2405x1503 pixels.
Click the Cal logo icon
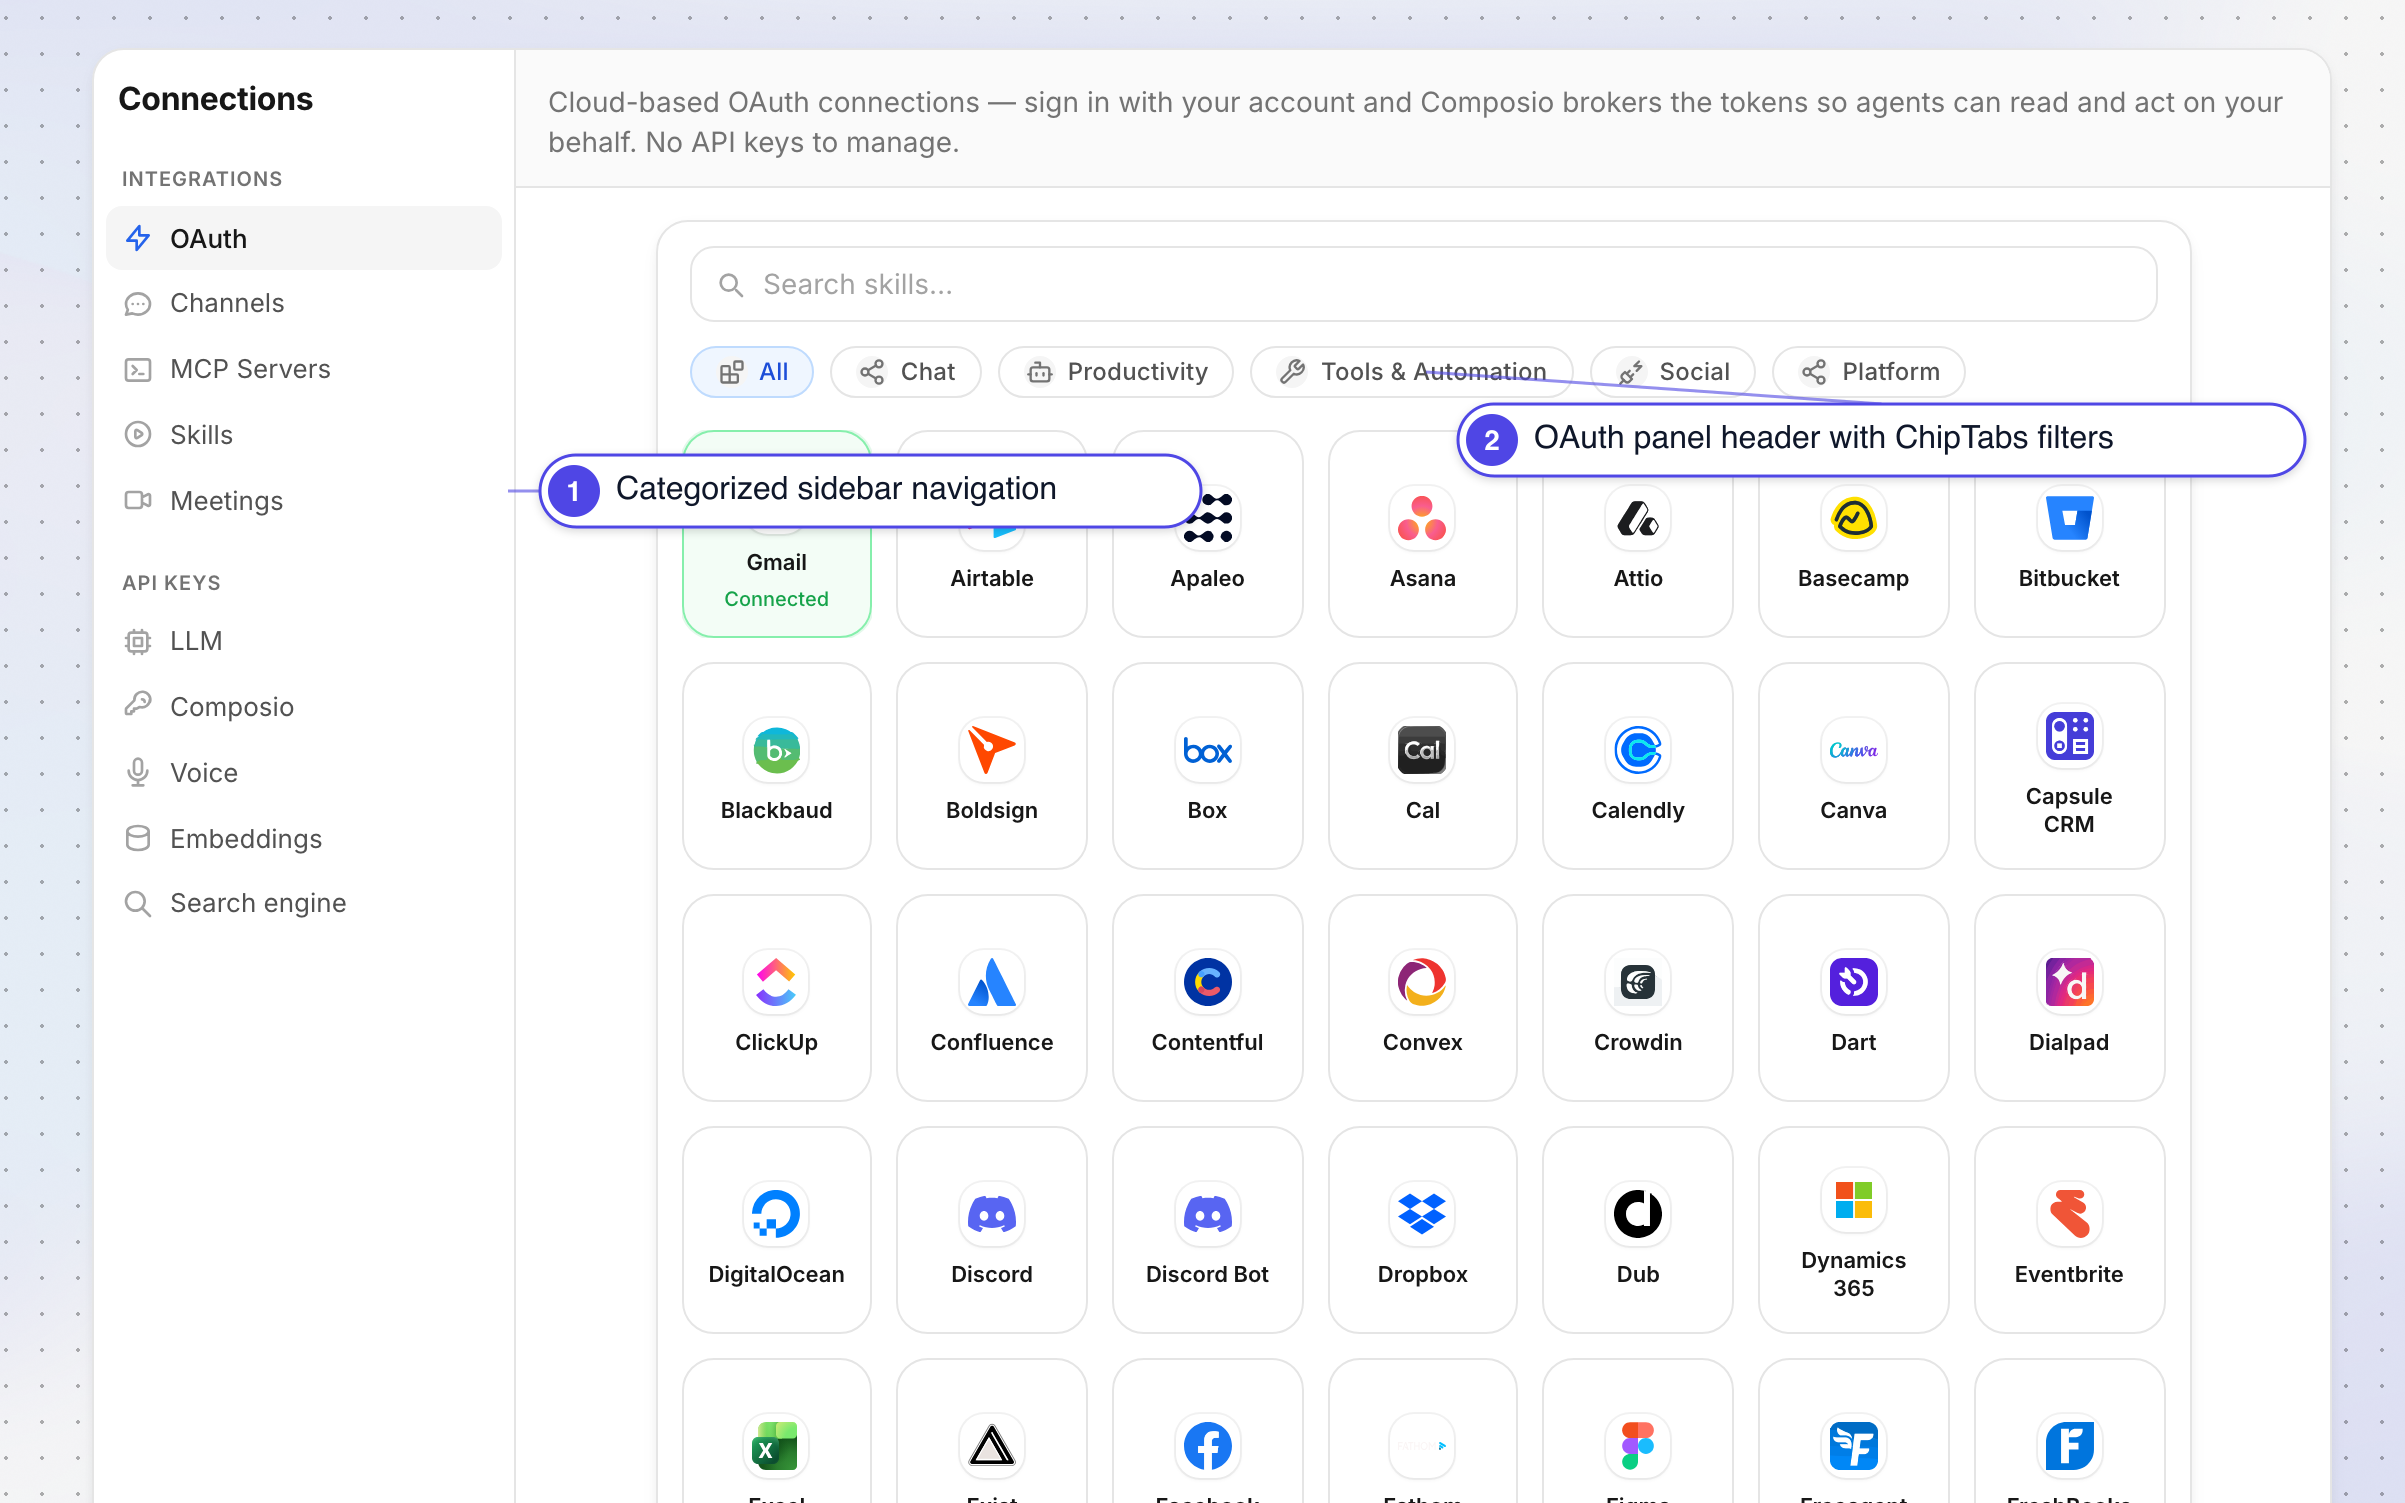(x=1422, y=750)
